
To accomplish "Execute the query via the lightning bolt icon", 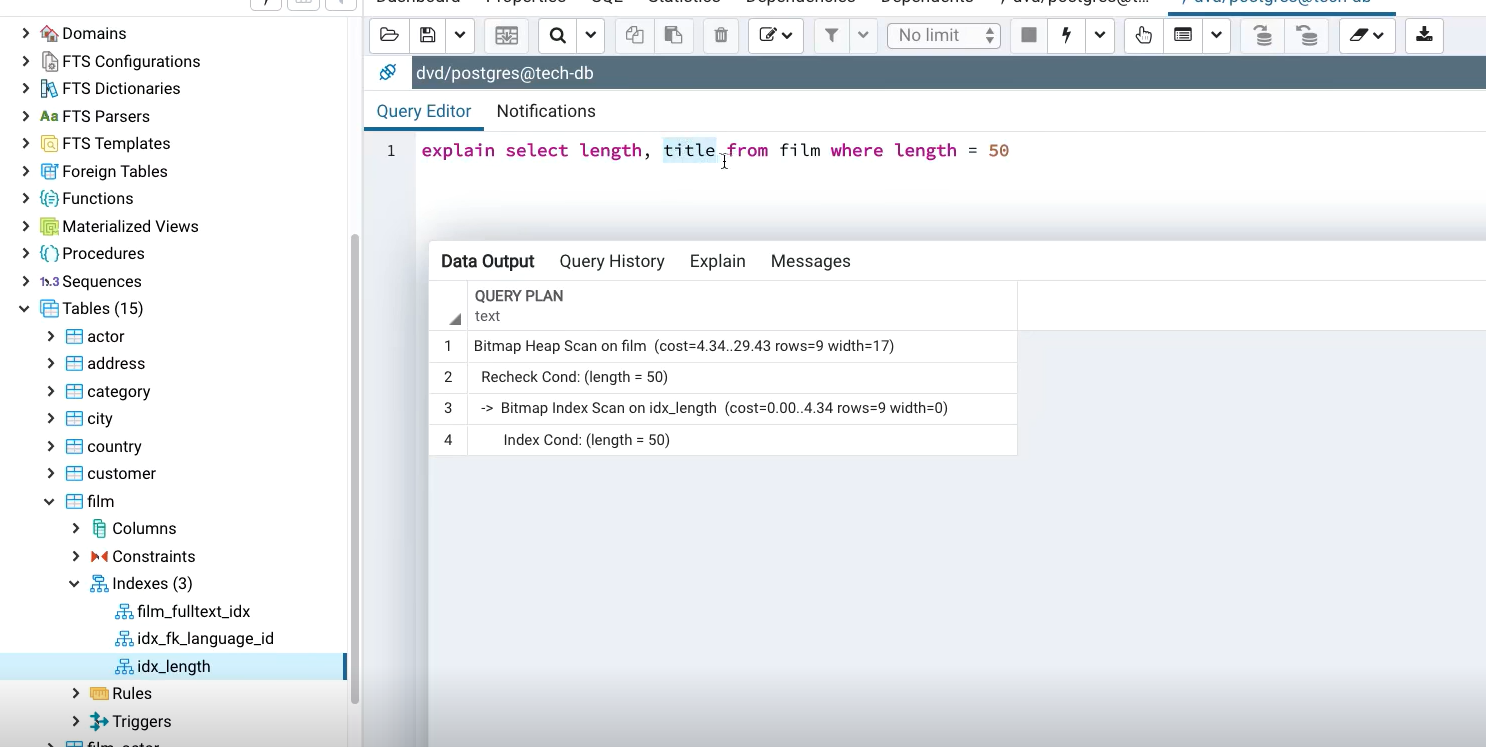I will [x=1066, y=35].
